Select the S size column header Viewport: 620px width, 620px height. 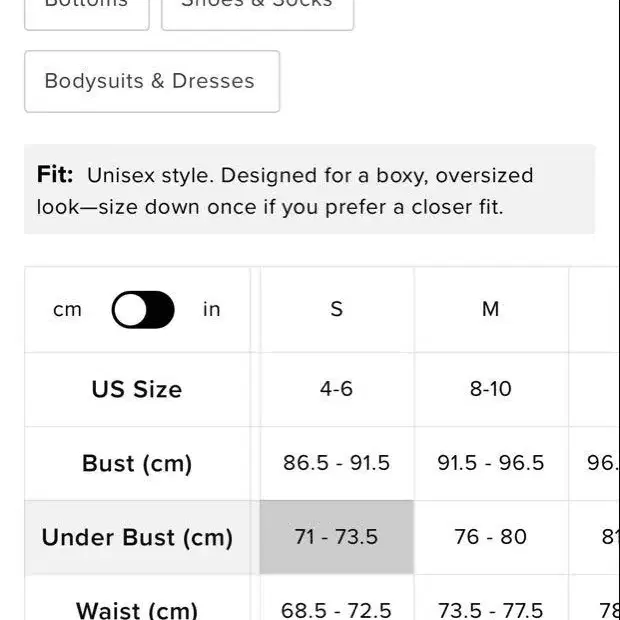pos(337,309)
